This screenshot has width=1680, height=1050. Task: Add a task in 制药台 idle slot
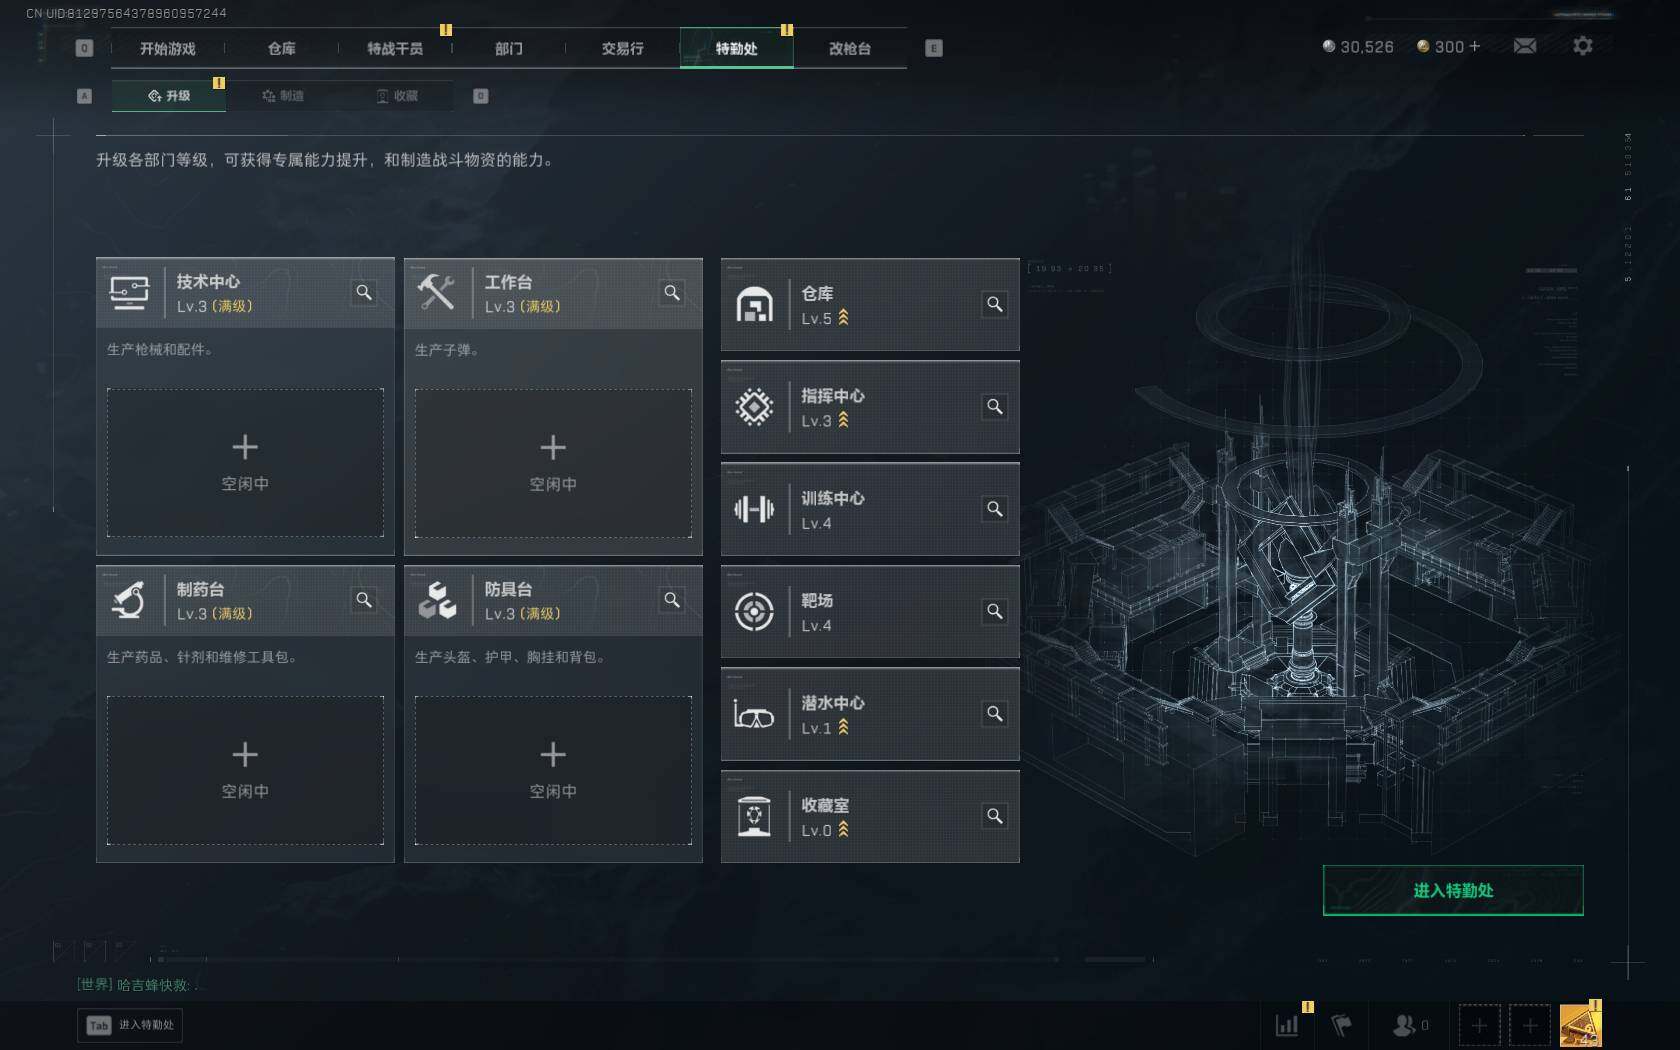(245, 770)
